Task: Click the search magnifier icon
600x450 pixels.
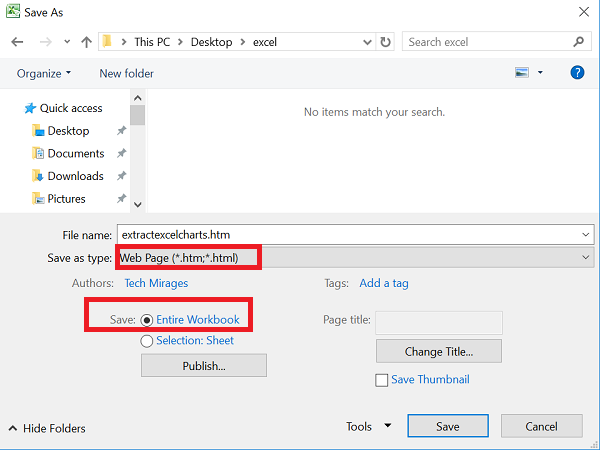Action: click(579, 42)
